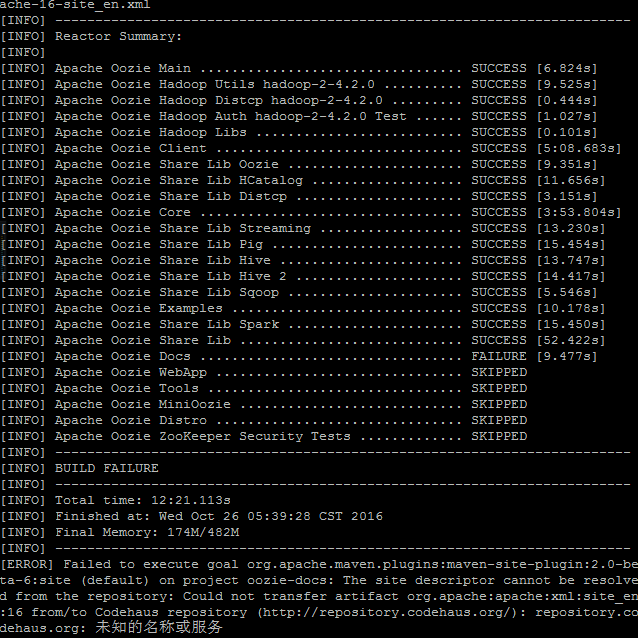Click the '[5:08.683s]' Client build time
The width and height of the screenshot is (638, 638).
click(x=579, y=149)
